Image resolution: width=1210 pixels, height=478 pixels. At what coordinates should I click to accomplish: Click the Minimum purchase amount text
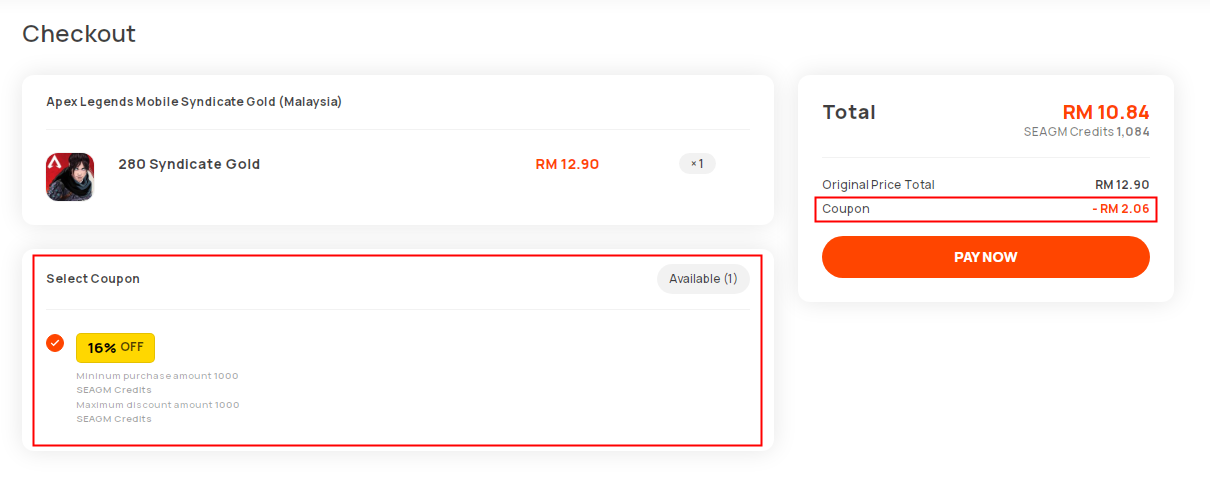pos(157,383)
